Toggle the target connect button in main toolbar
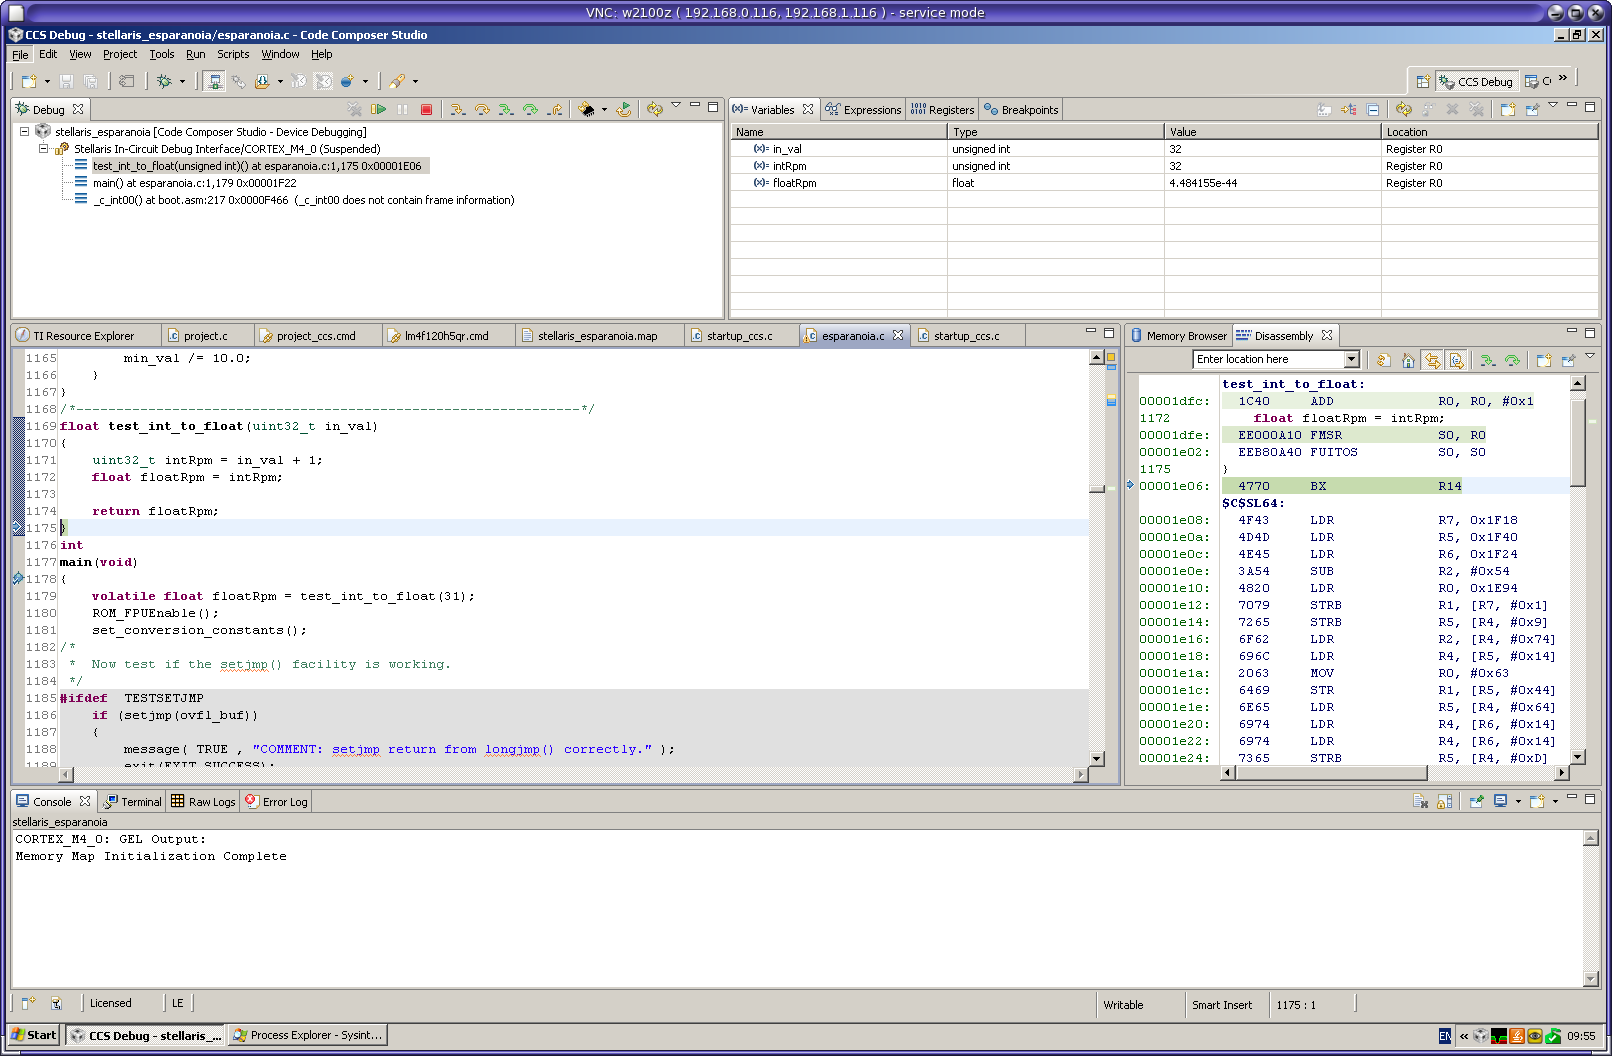This screenshot has width=1612, height=1056. tap(213, 81)
